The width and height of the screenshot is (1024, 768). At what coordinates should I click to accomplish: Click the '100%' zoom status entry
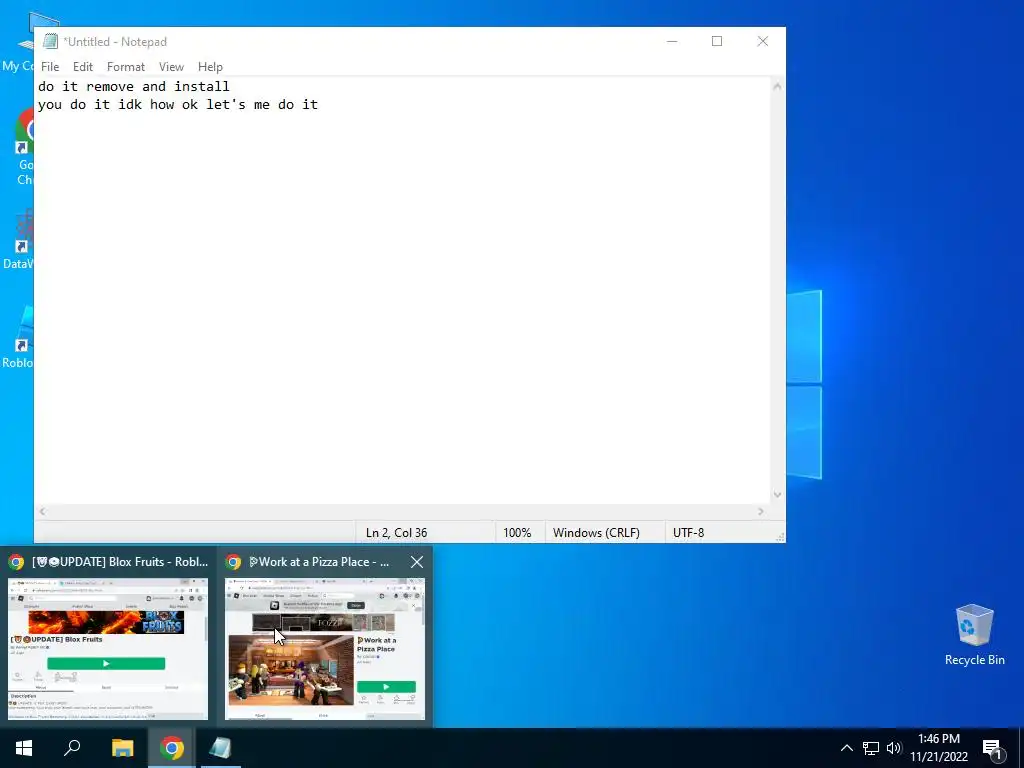(517, 532)
